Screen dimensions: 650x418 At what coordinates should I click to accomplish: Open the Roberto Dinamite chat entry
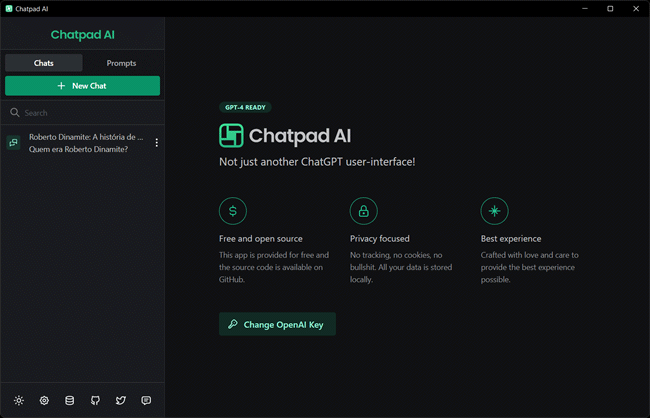[82, 143]
